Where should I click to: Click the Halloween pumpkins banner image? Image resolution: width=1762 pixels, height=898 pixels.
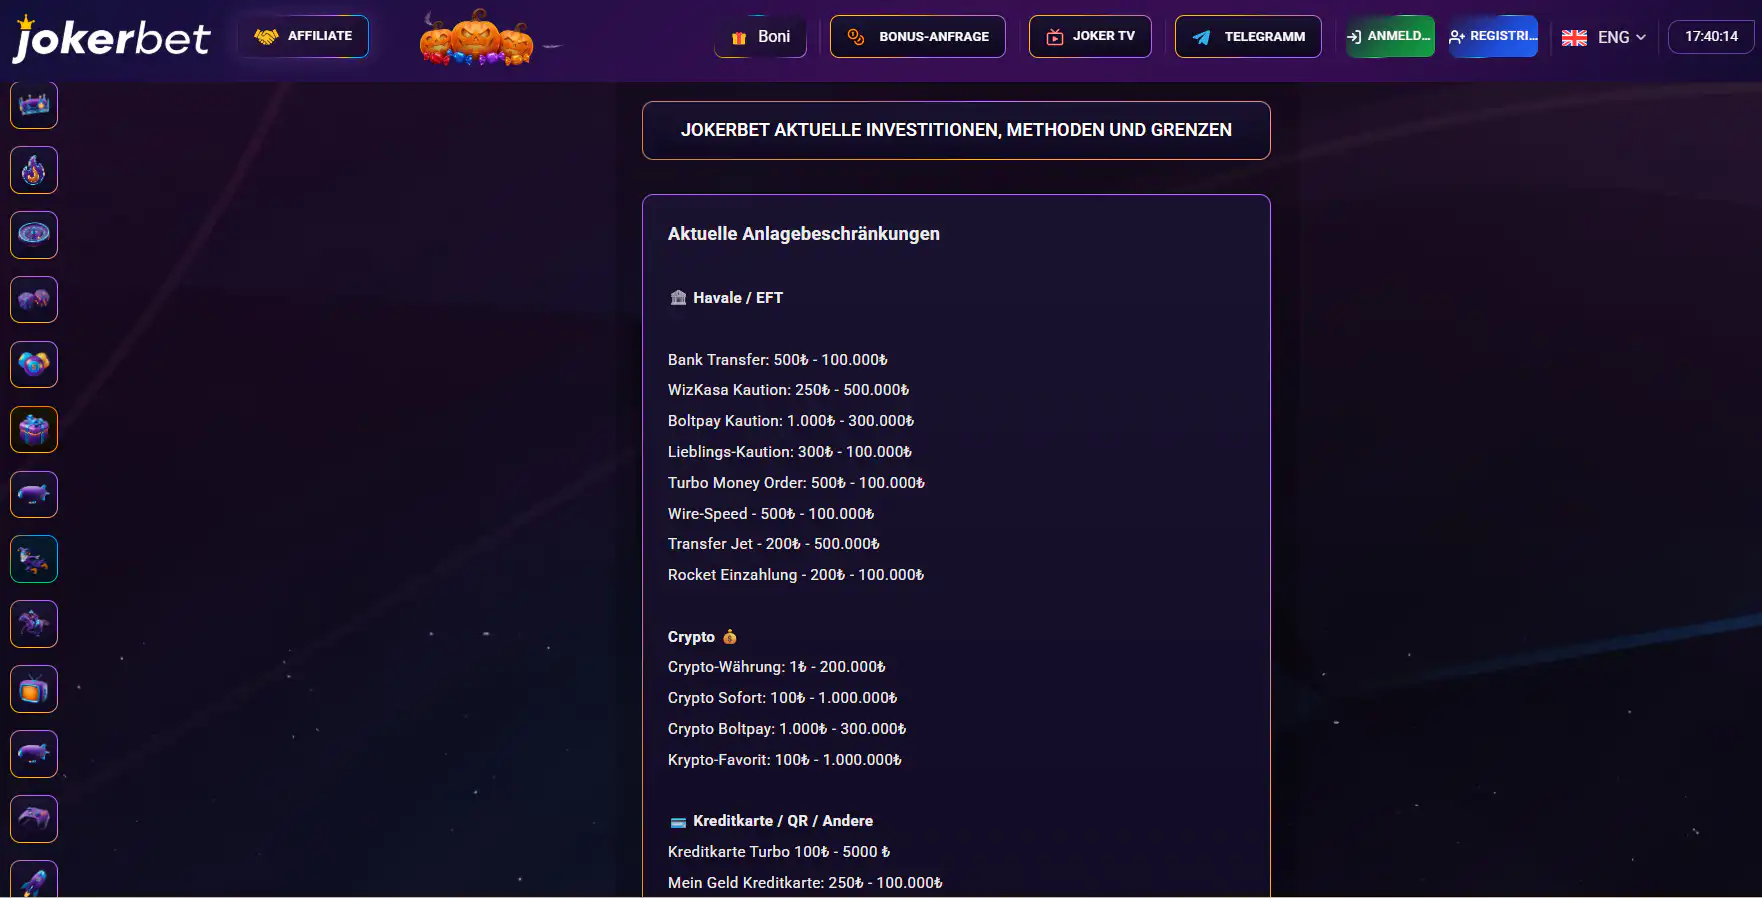[477, 37]
